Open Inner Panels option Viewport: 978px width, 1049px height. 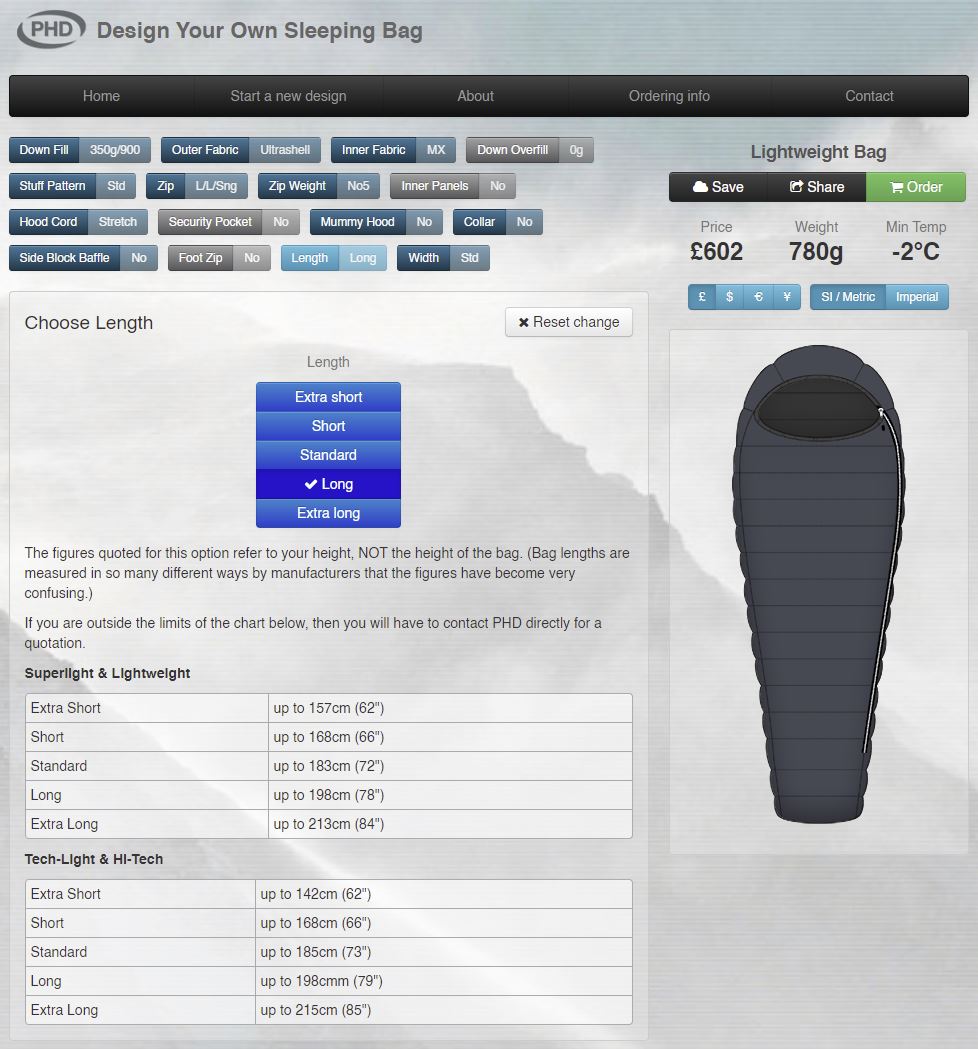(453, 186)
